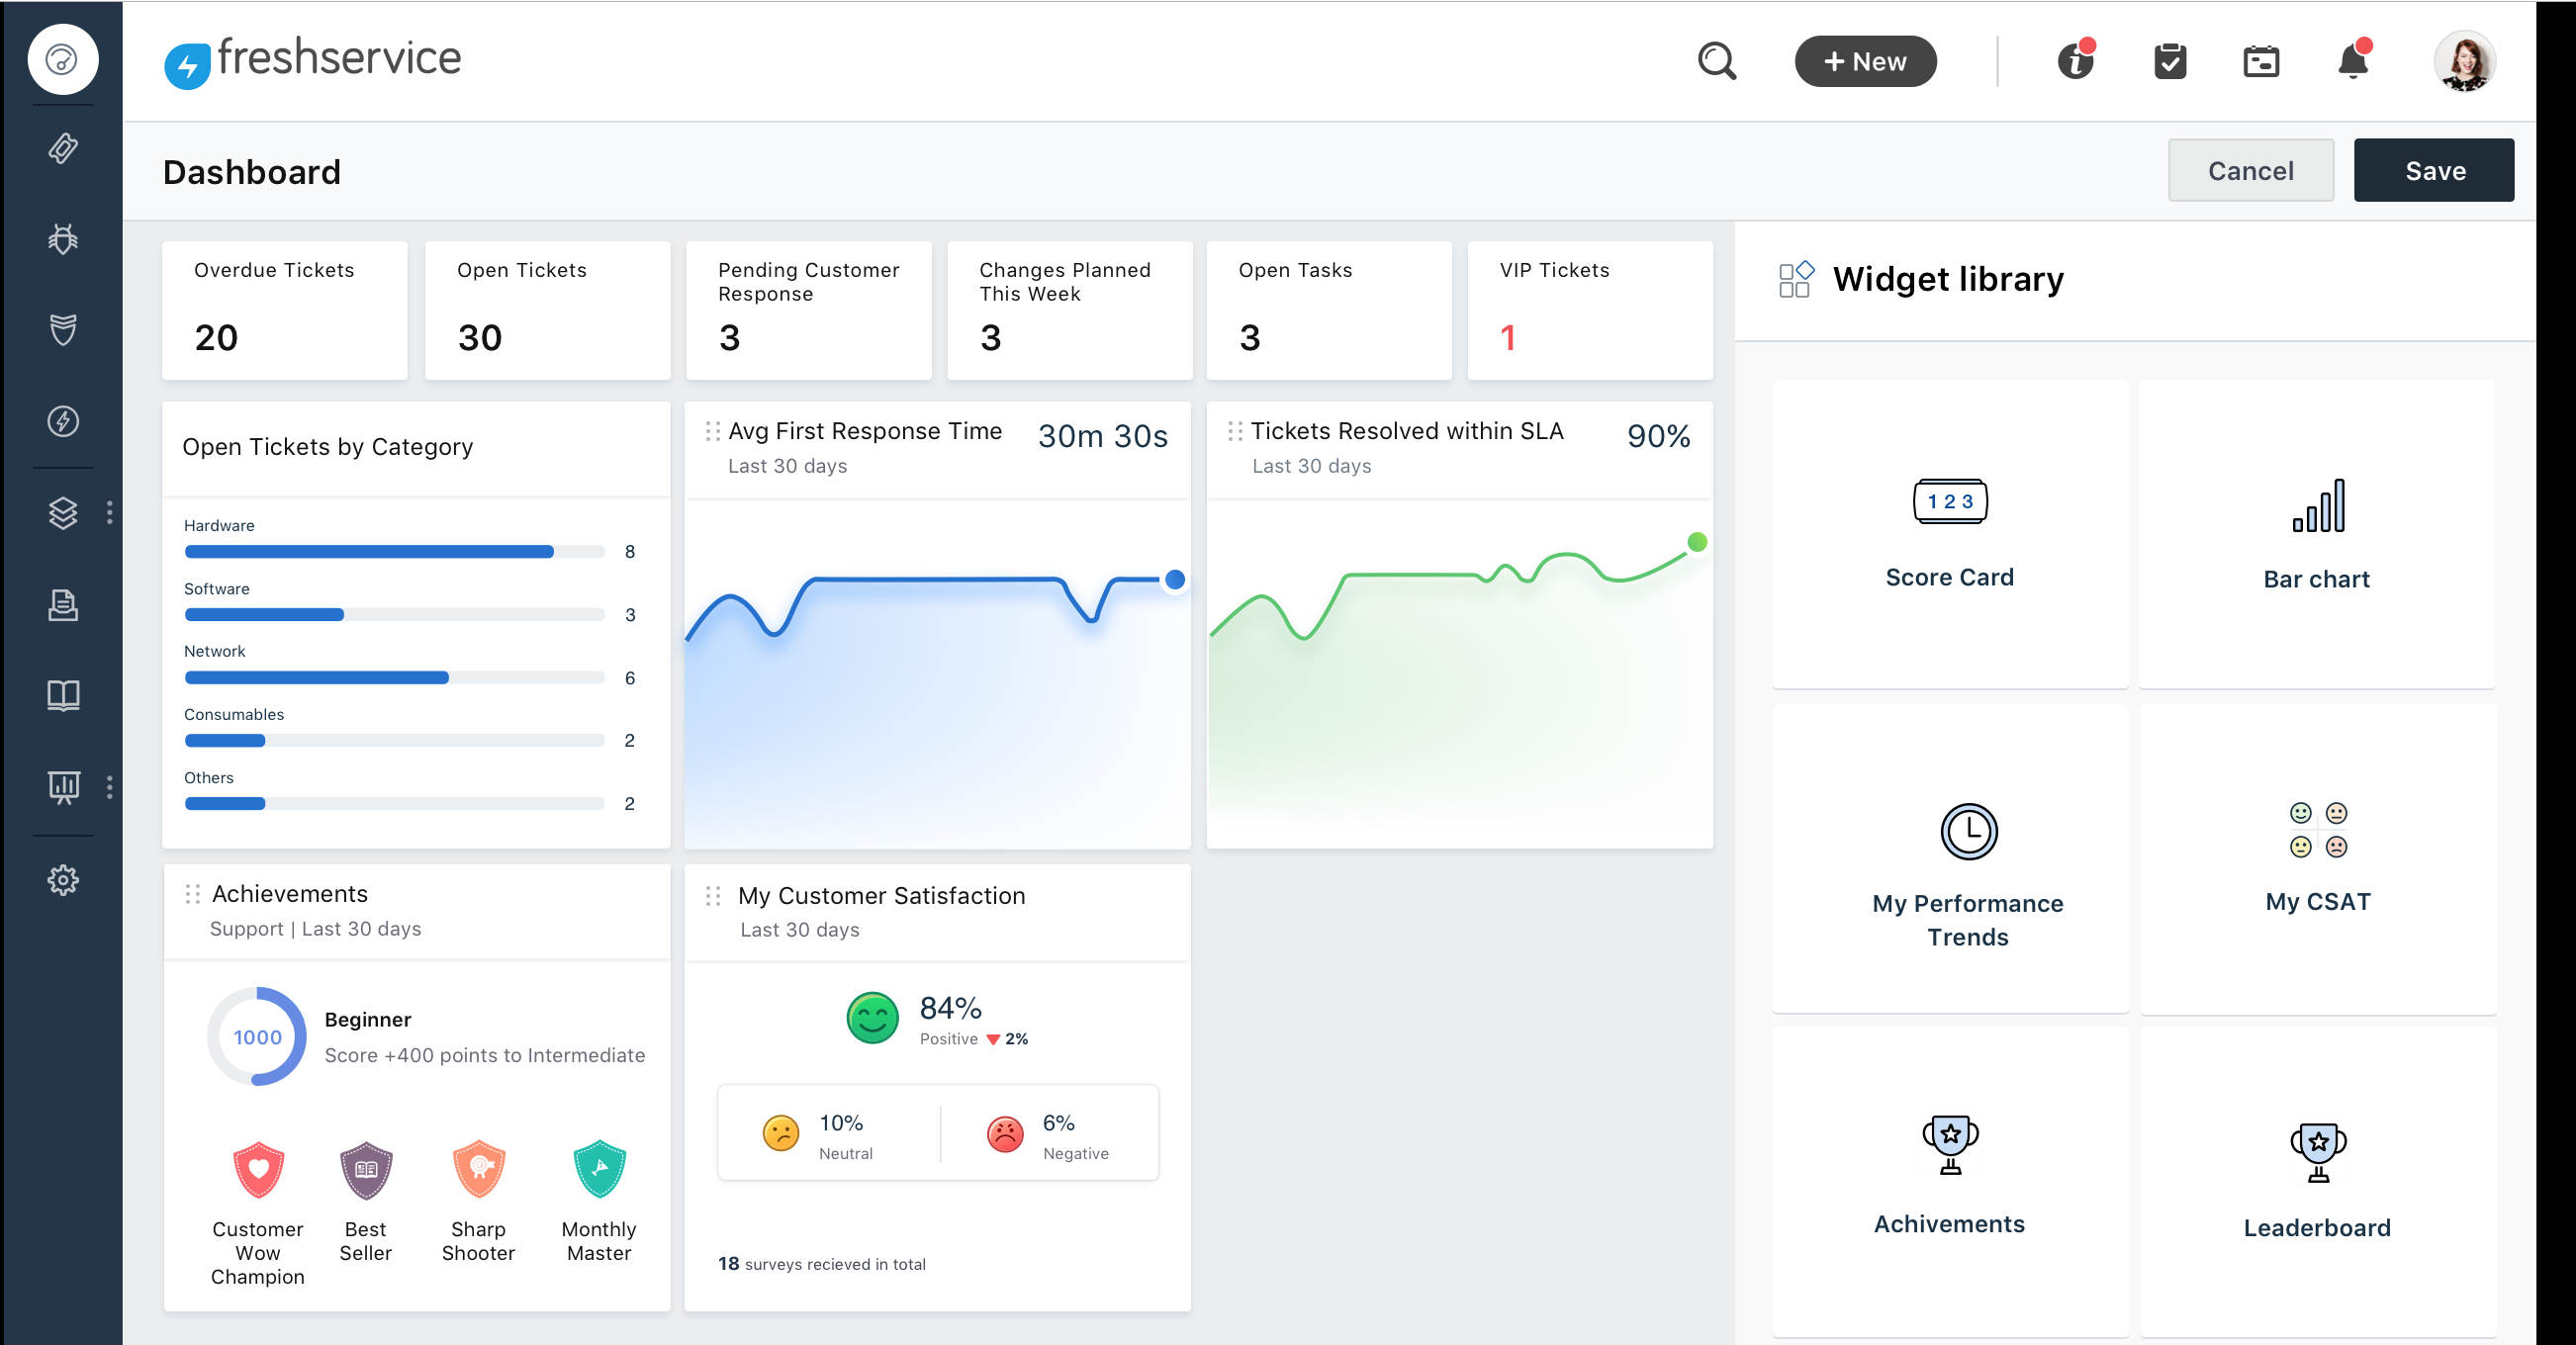Open the search magnifier icon
This screenshot has width=2576, height=1345.
[x=1716, y=61]
